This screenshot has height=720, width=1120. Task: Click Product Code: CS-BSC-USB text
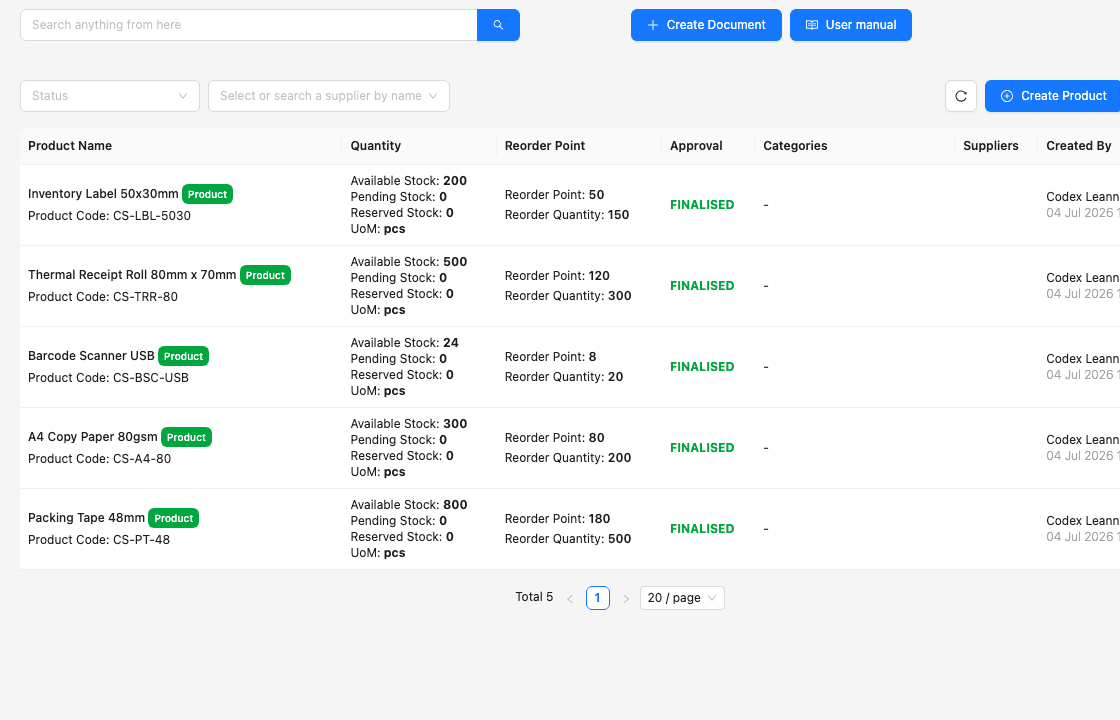pos(109,378)
